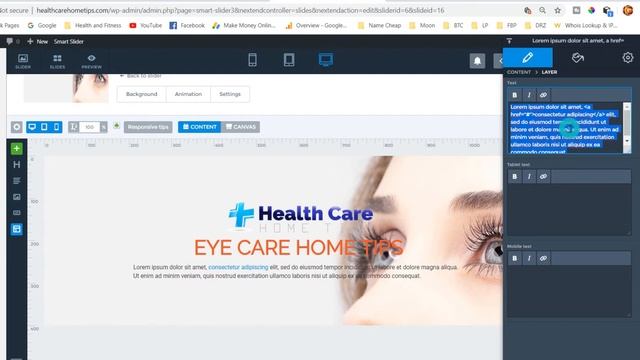
Task: Open the Slides grid view
Action: 57,61
